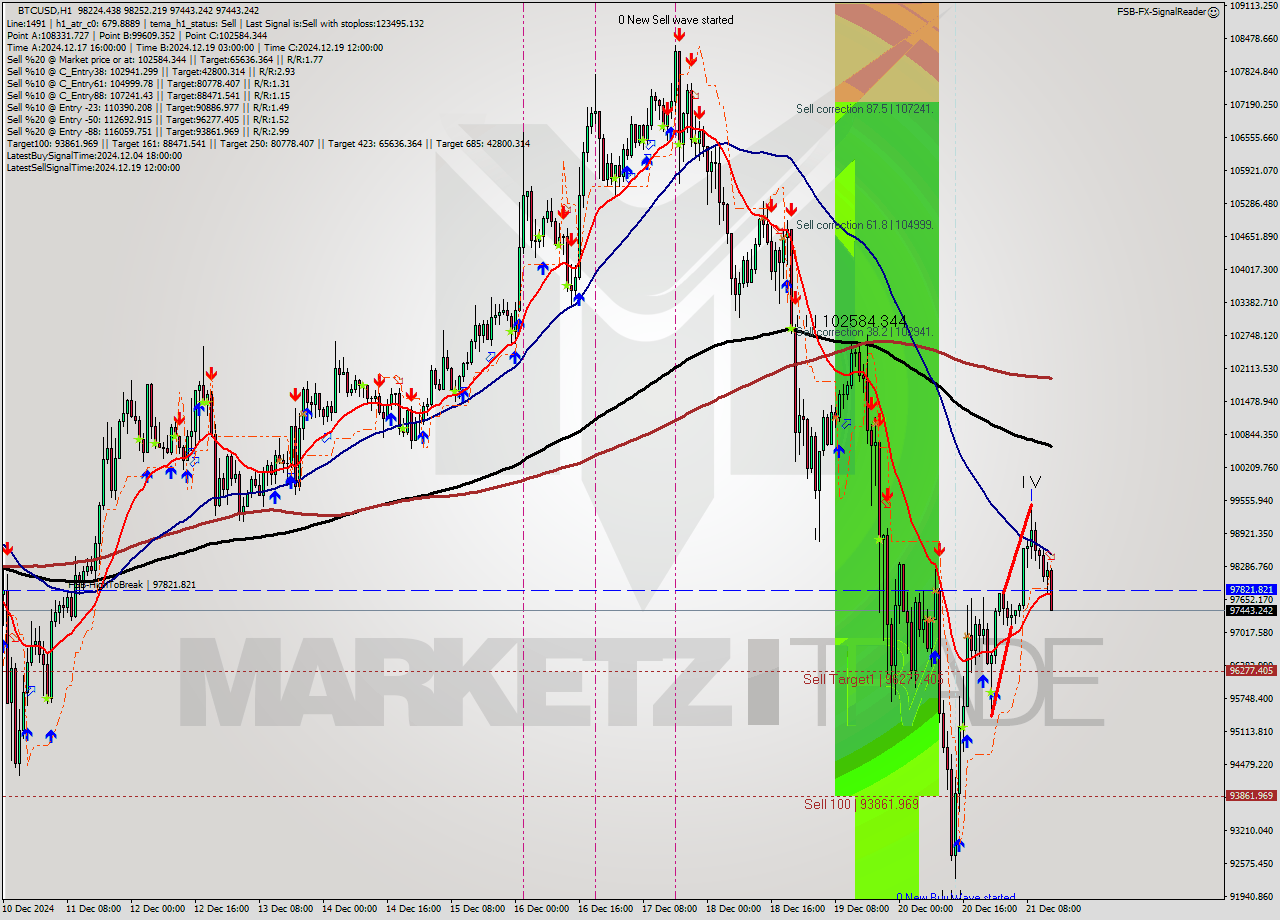Click the LatestBuySignalTime:2024.12.04 line
Screen dimensions: 1280x920
93,156
